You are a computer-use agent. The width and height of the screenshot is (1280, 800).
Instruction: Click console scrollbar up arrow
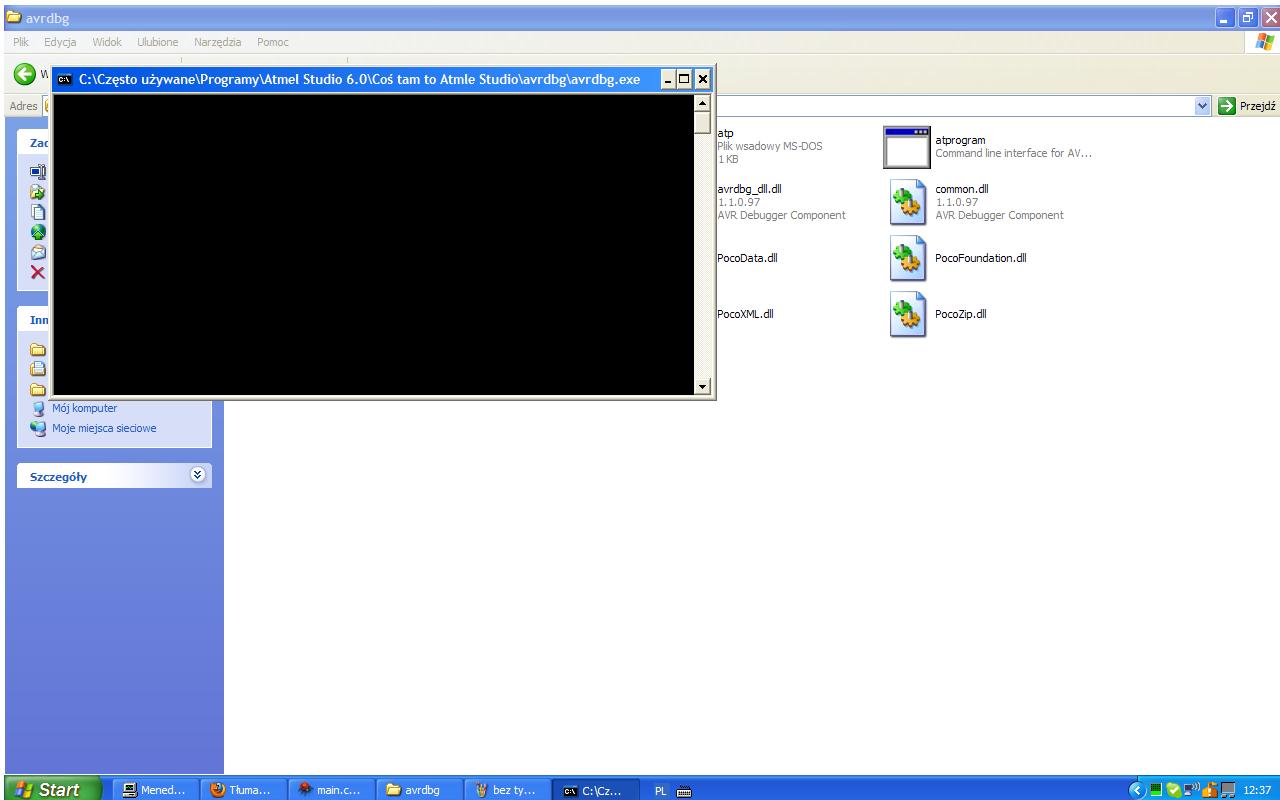tap(701, 102)
